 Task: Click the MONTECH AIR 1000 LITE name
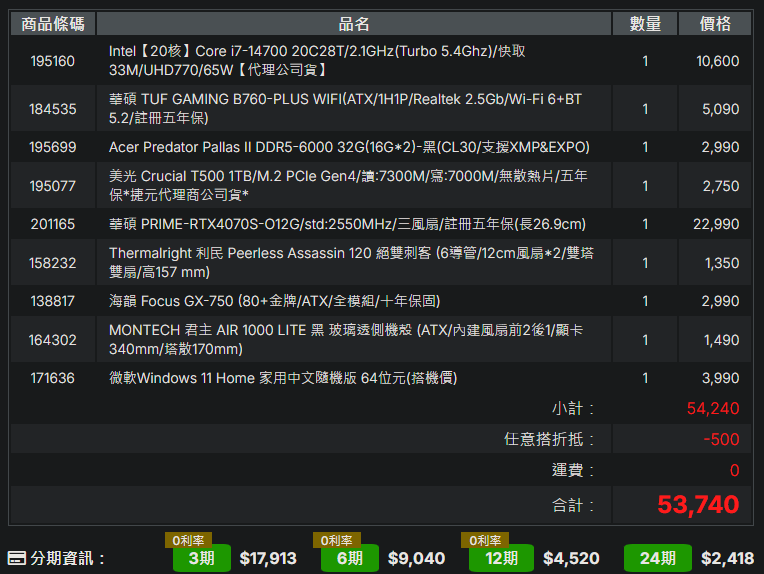[x=346, y=339]
